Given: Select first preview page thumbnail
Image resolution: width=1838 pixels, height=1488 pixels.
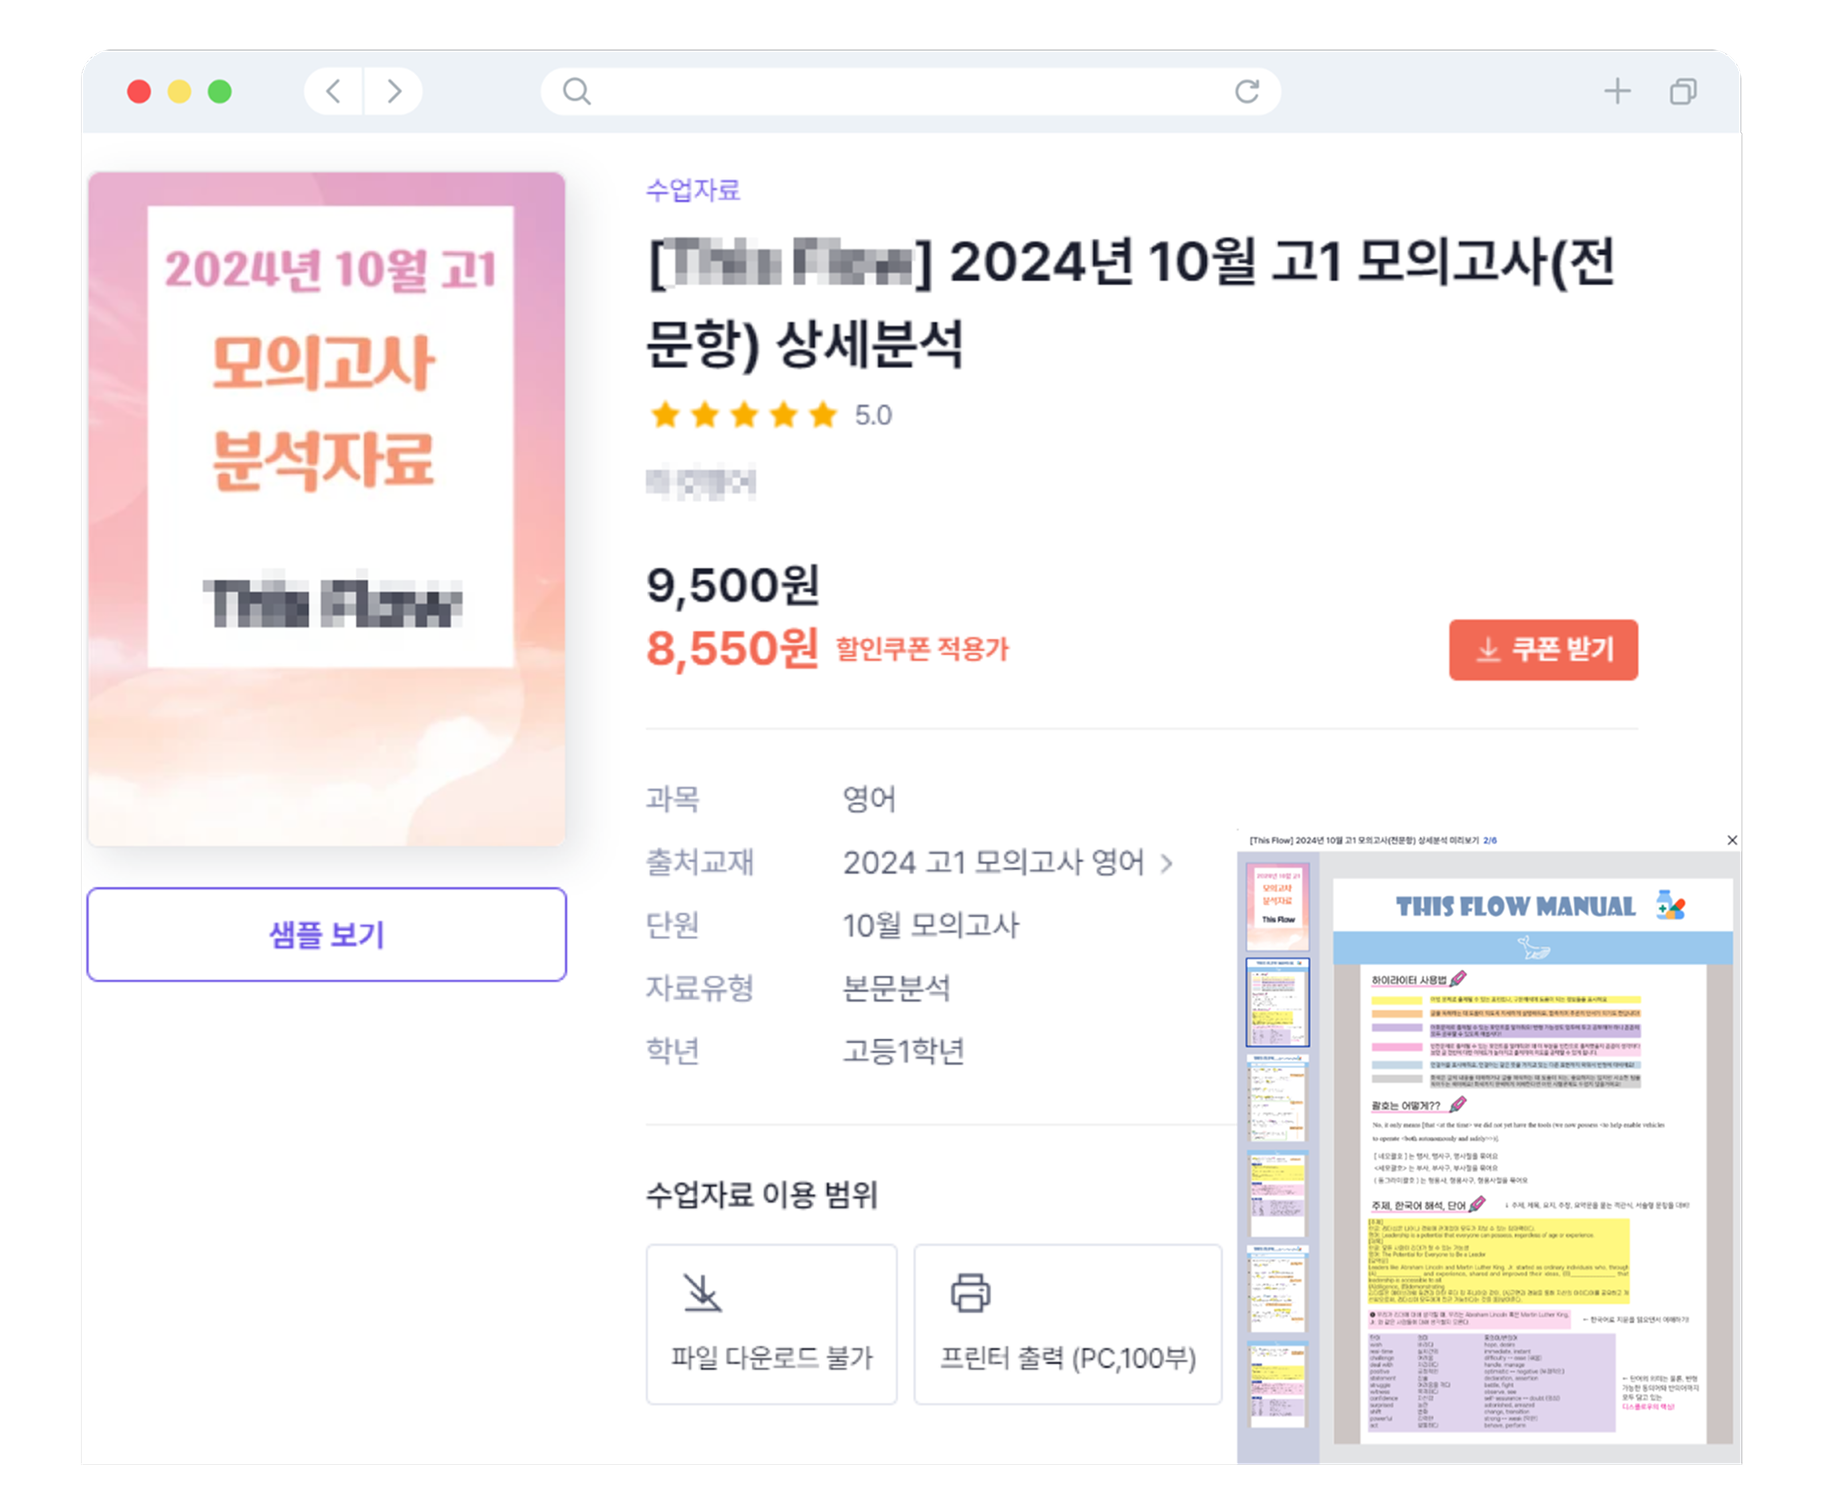Looking at the screenshot, I should 1277,905.
